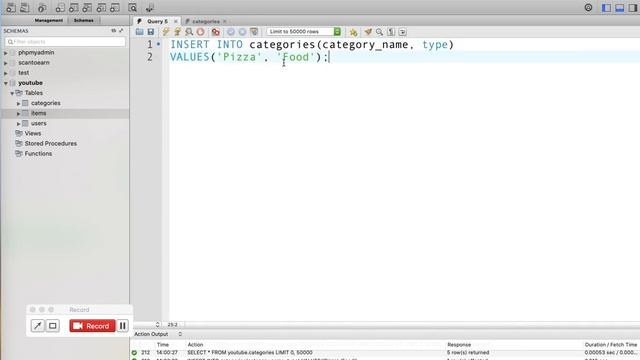
Task: Expand the categories table node
Action: (x=18, y=103)
